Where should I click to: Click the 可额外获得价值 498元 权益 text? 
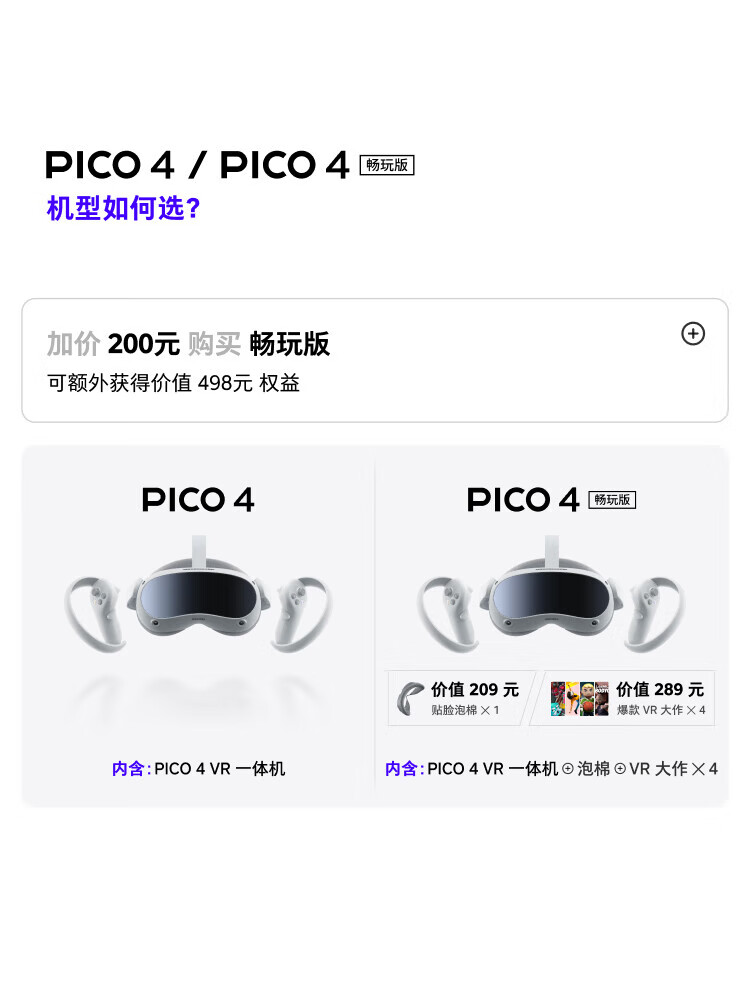click(x=174, y=383)
